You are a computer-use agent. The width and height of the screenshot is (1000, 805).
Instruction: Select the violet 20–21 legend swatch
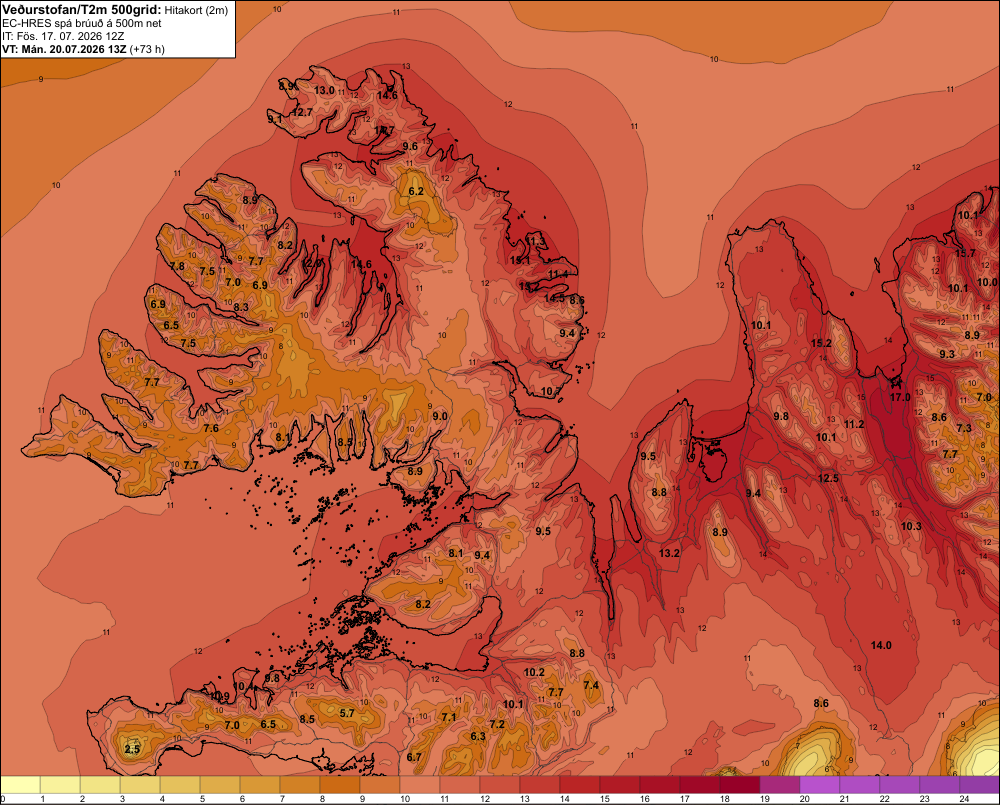tap(820, 785)
